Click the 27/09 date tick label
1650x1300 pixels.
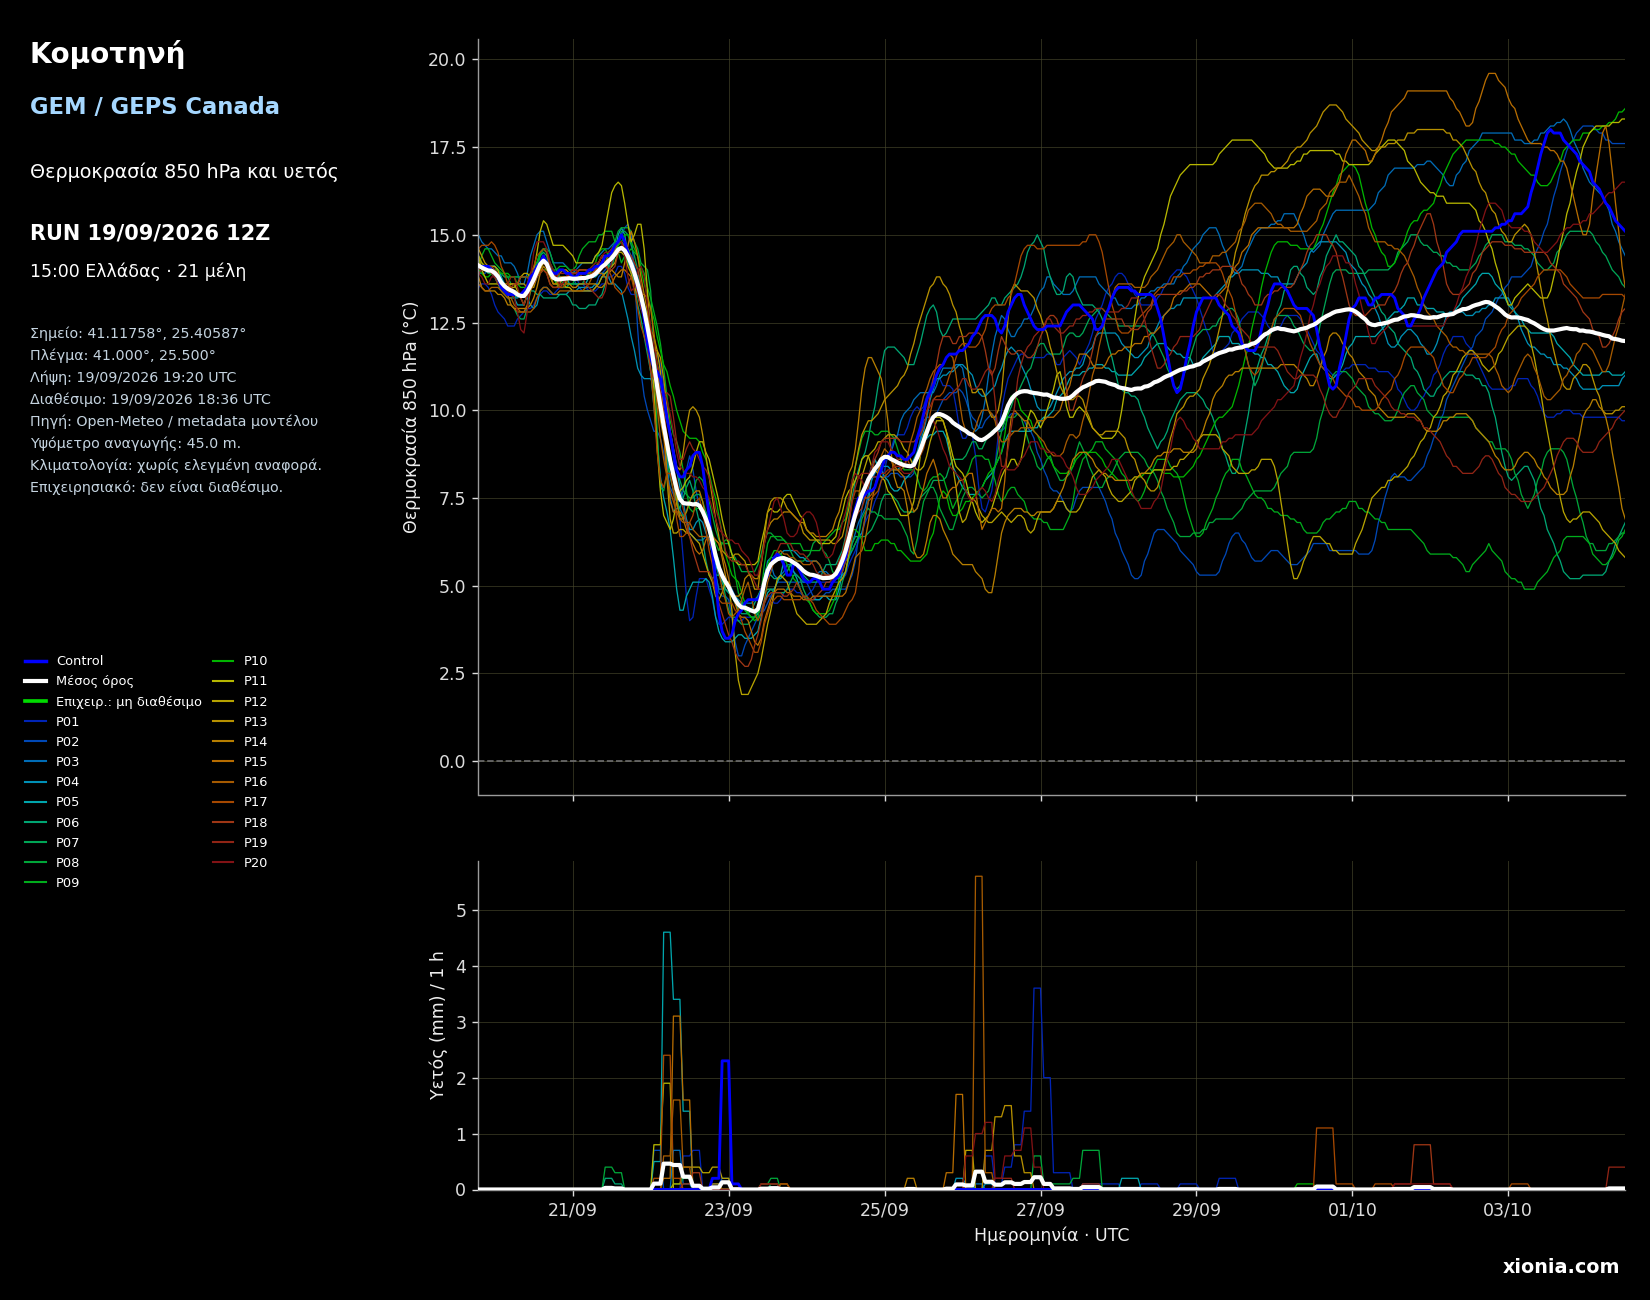tap(1041, 1210)
